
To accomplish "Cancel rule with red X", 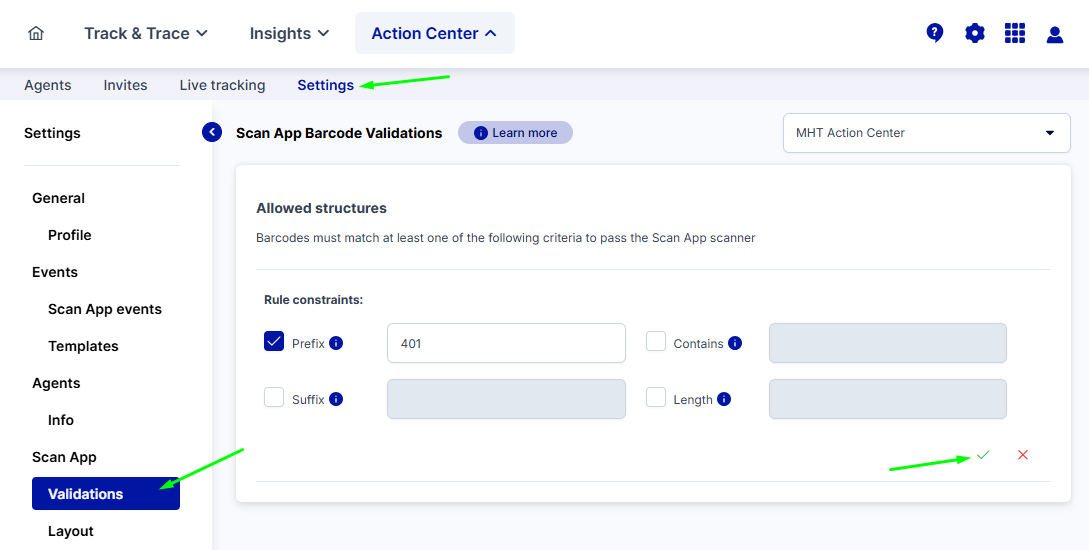I will 1023,455.
